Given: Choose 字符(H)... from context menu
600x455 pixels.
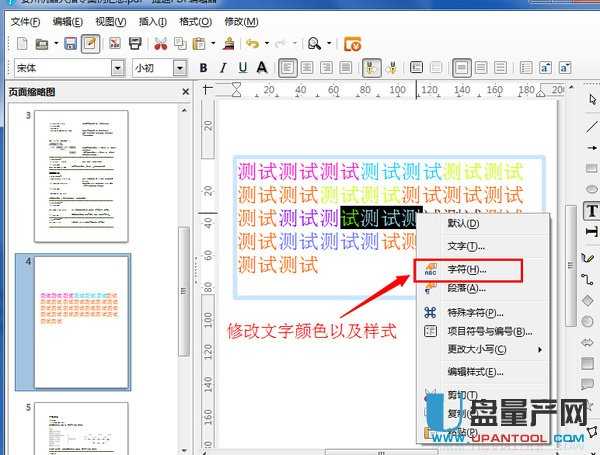Looking at the screenshot, I should pyautogui.click(x=466, y=270).
